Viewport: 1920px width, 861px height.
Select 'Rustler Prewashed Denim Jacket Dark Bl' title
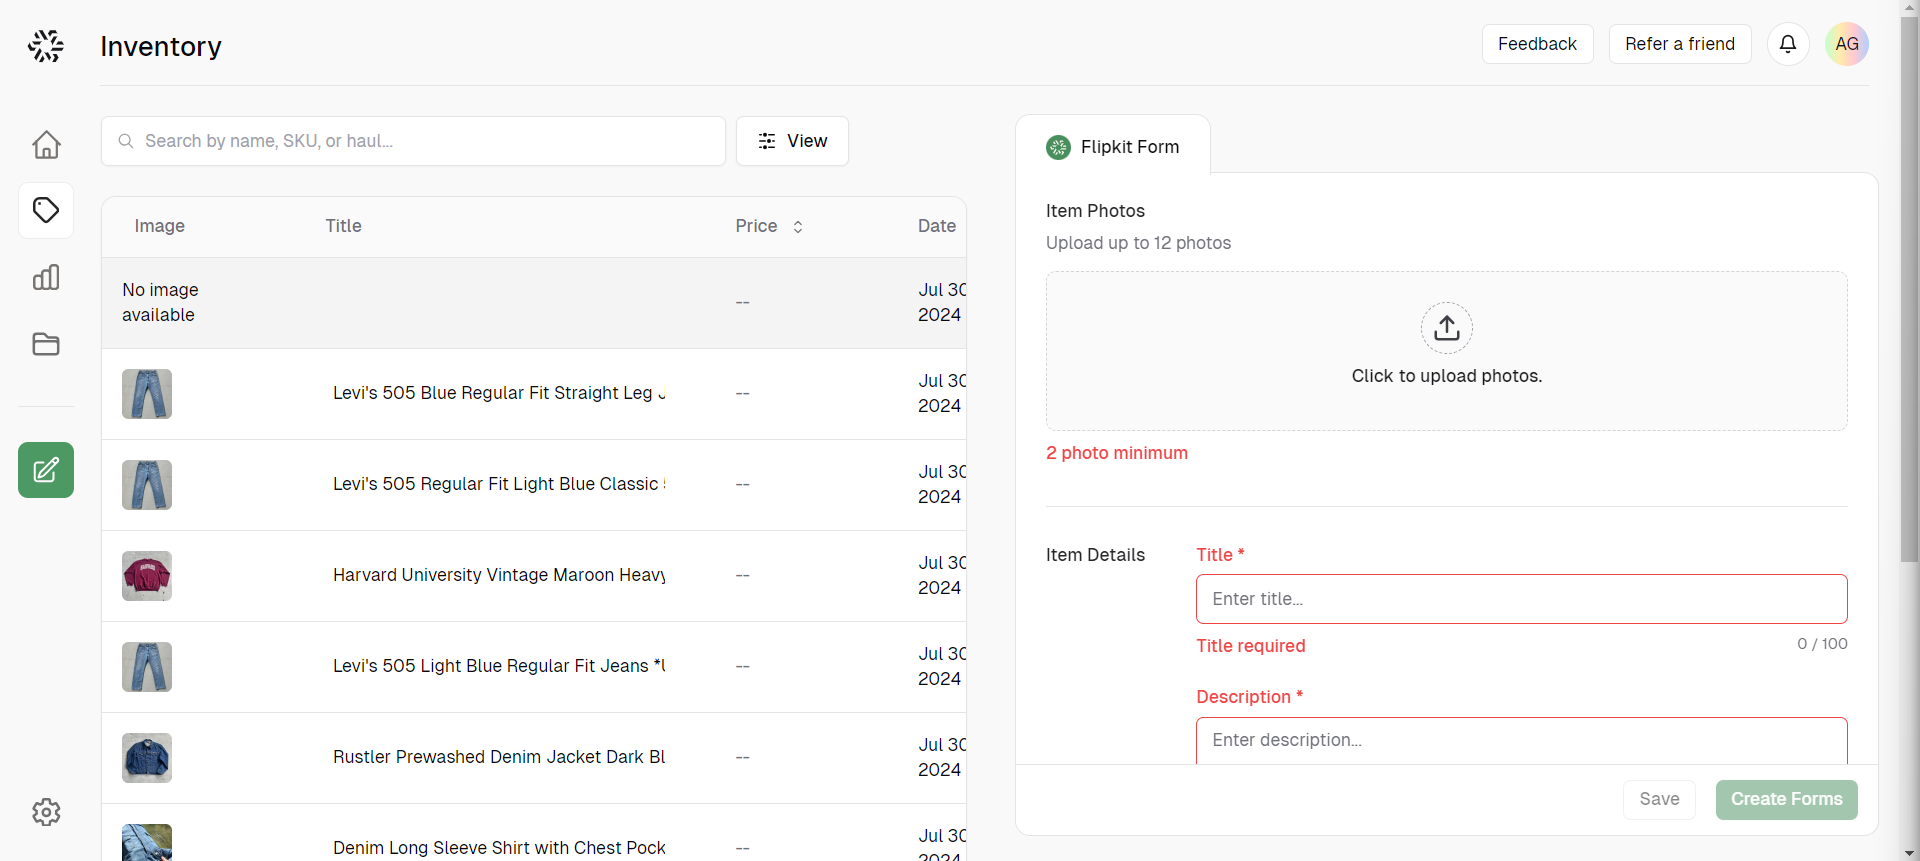click(x=499, y=757)
